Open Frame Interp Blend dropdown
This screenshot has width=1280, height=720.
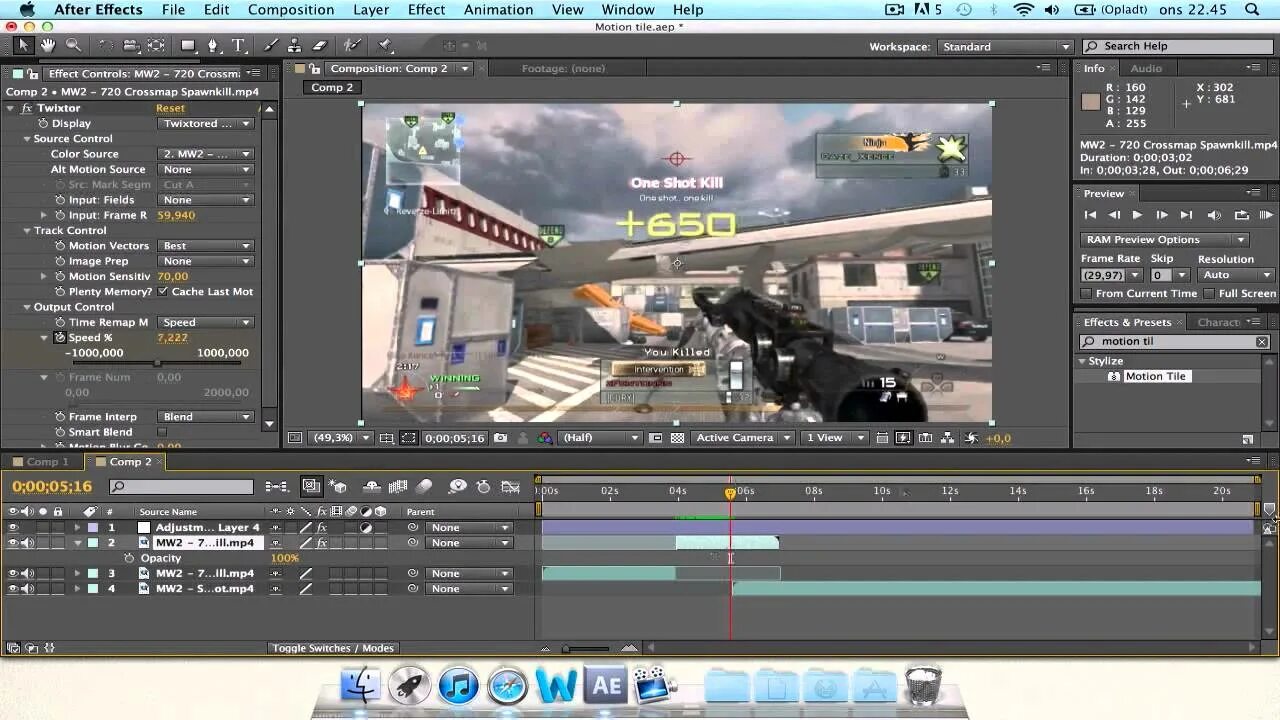click(x=206, y=417)
